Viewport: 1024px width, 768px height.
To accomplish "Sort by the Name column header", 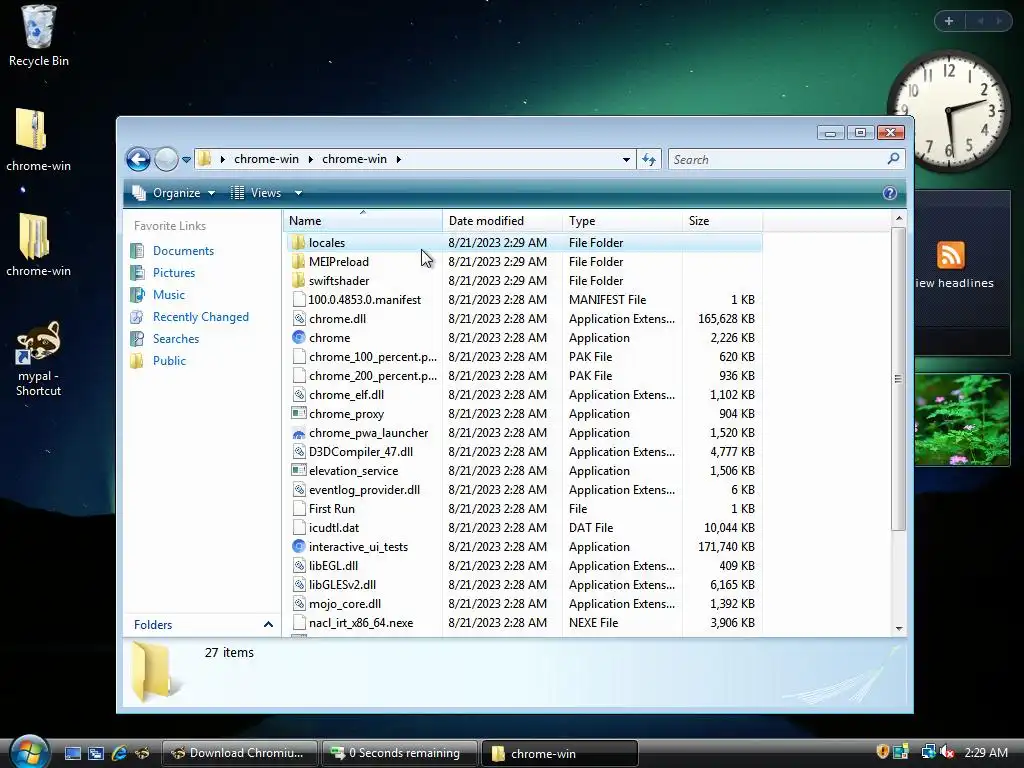I will 362,221.
